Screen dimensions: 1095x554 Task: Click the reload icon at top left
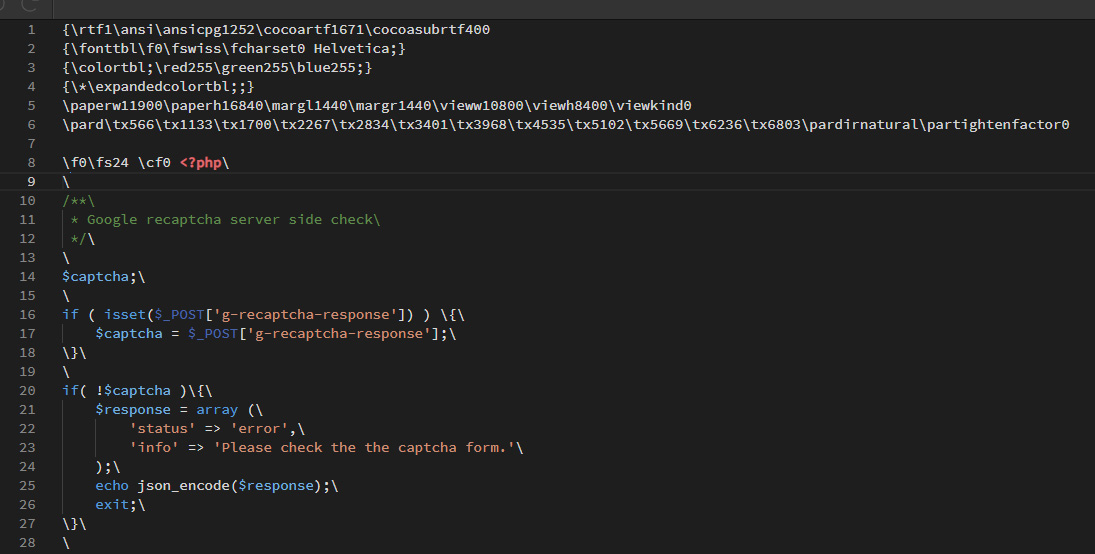point(29,5)
